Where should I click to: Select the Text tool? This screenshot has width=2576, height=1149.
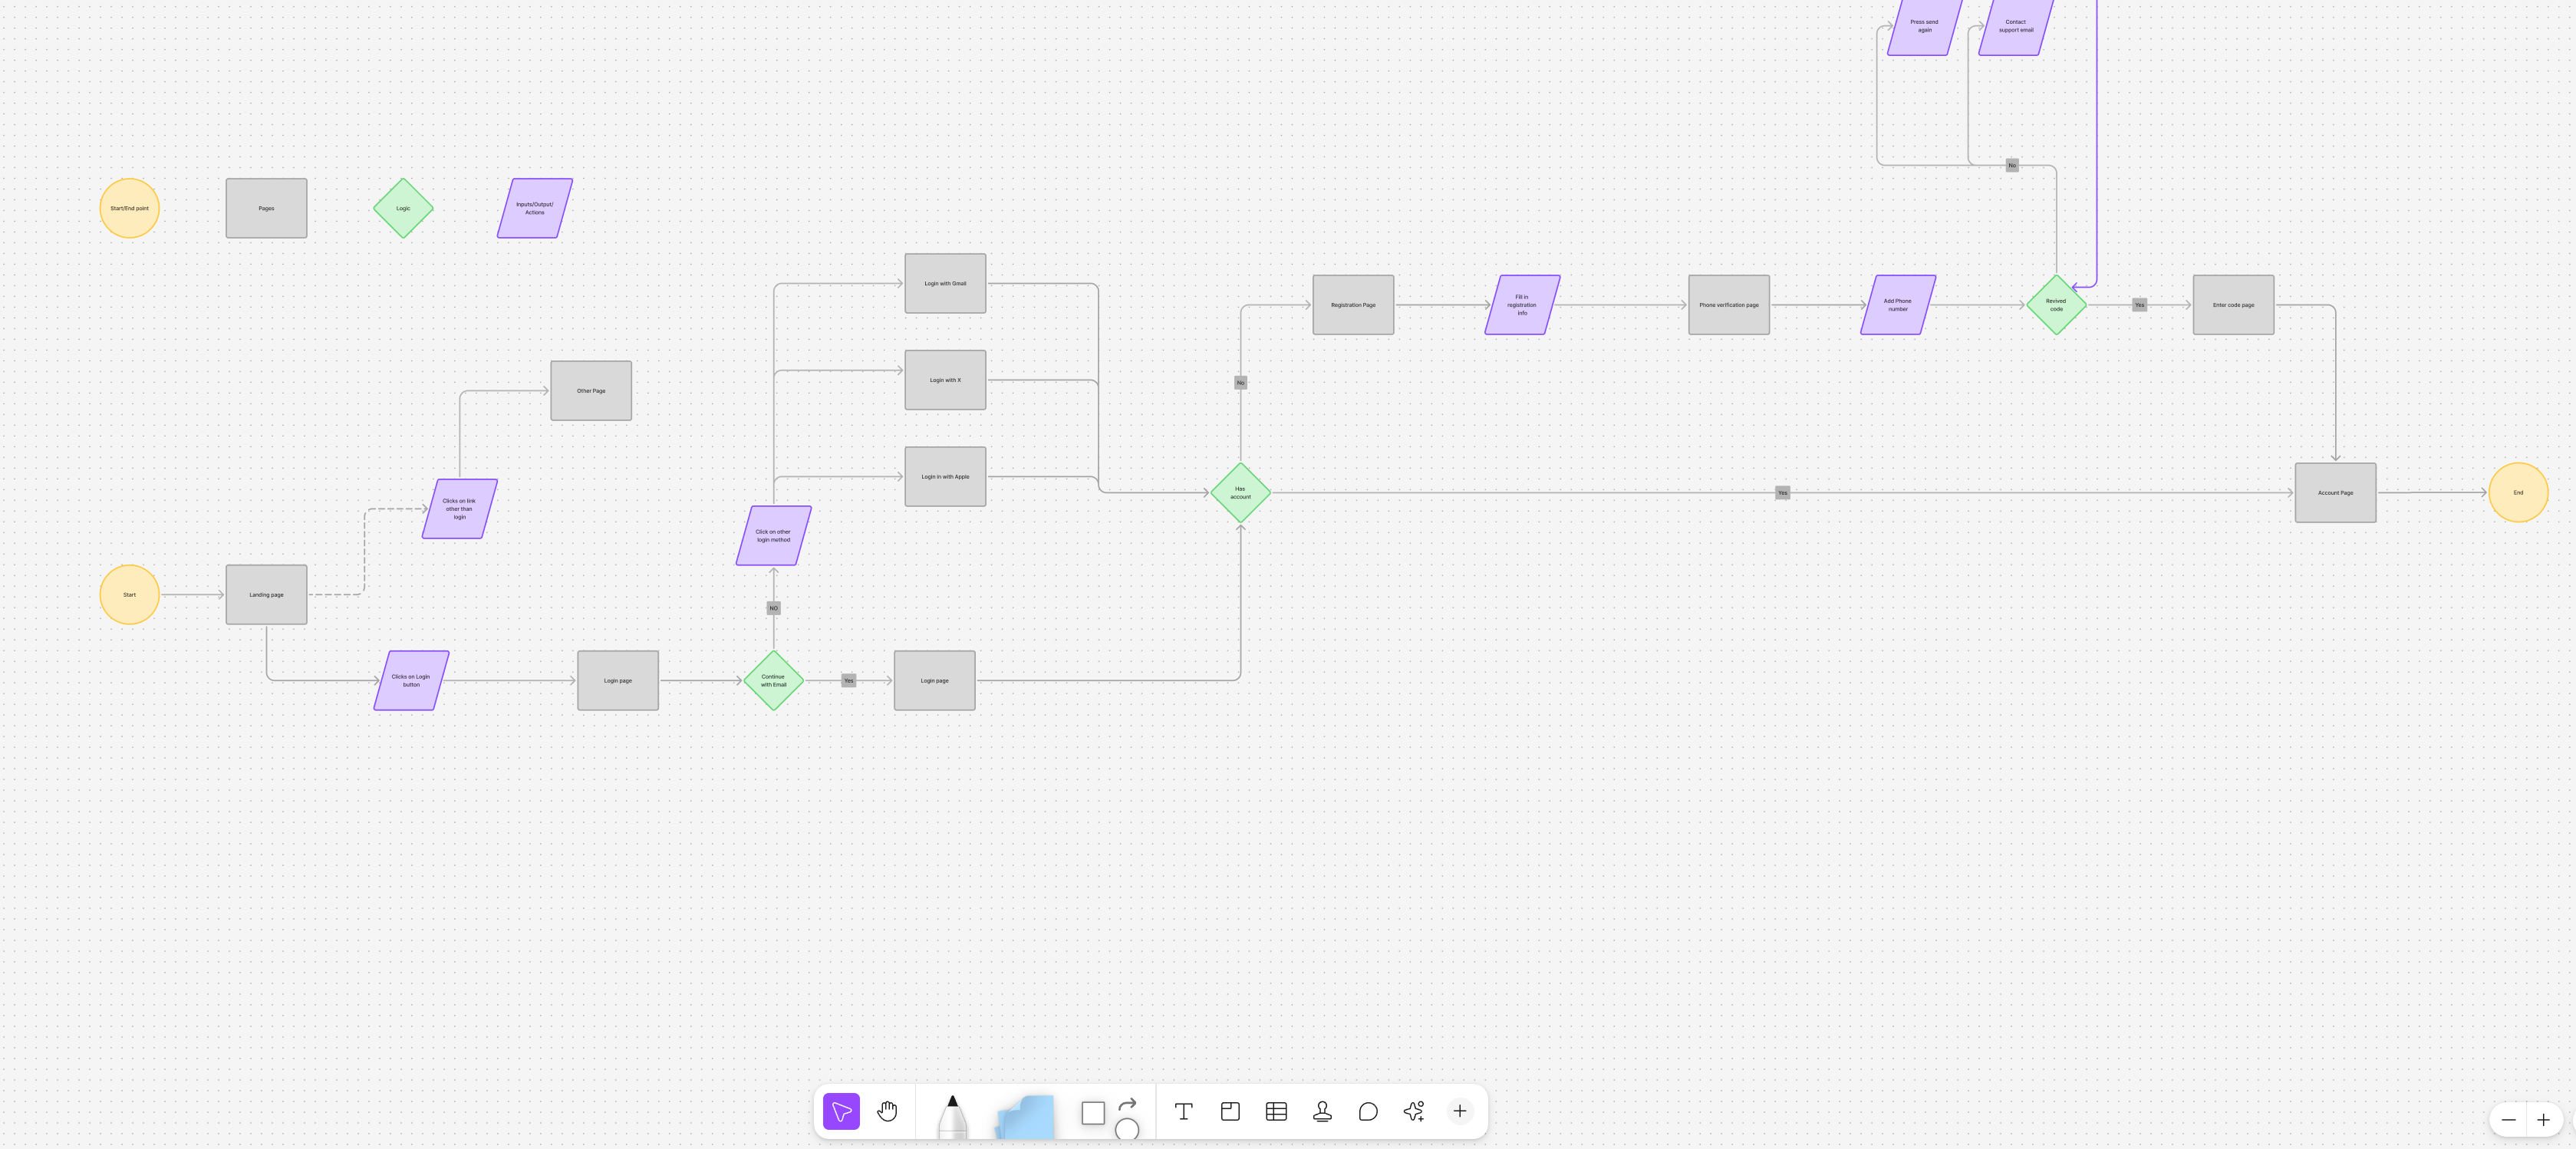click(1183, 1111)
